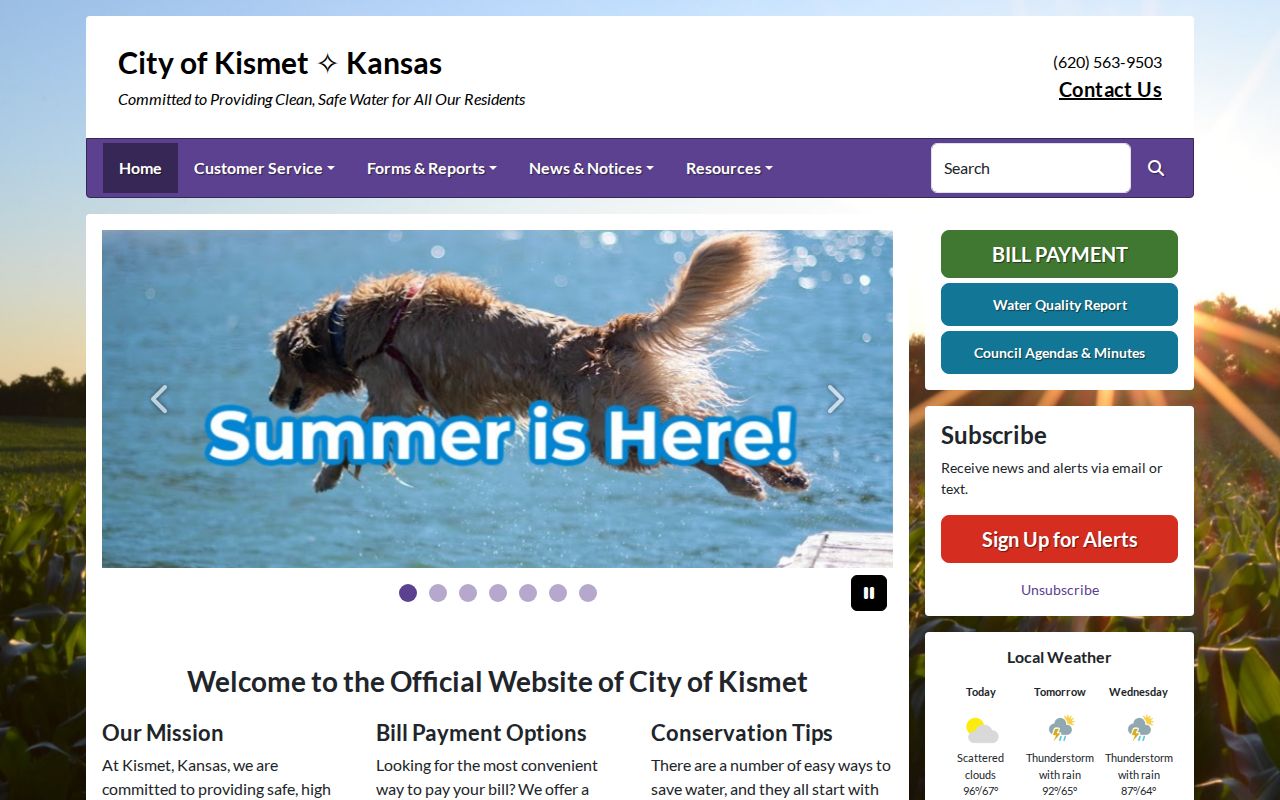View the Water Quality Report
Image resolution: width=1280 pixels, height=800 pixels.
(1059, 305)
